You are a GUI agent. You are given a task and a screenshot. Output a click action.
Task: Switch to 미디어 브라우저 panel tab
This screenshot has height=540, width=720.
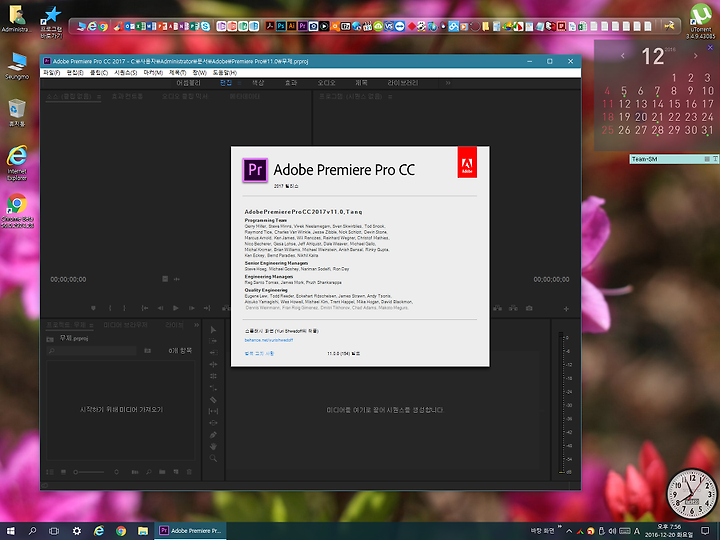pos(125,325)
